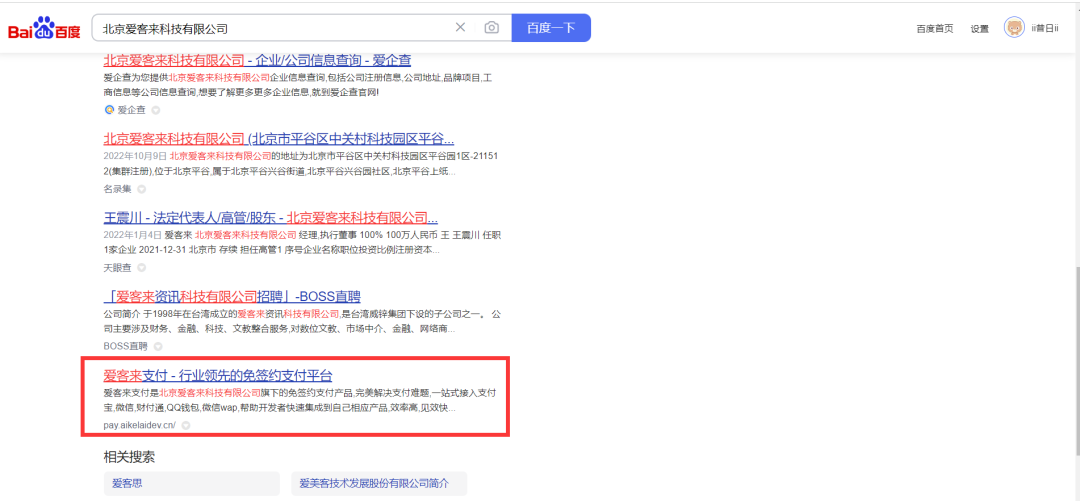Open 爱客来支付 - 行业领先的免签约支付平台 result

coord(218,376)
